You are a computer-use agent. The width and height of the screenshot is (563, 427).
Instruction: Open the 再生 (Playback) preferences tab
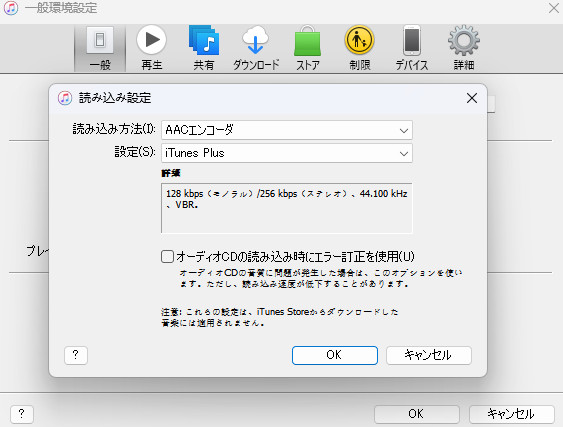[152, 48]
